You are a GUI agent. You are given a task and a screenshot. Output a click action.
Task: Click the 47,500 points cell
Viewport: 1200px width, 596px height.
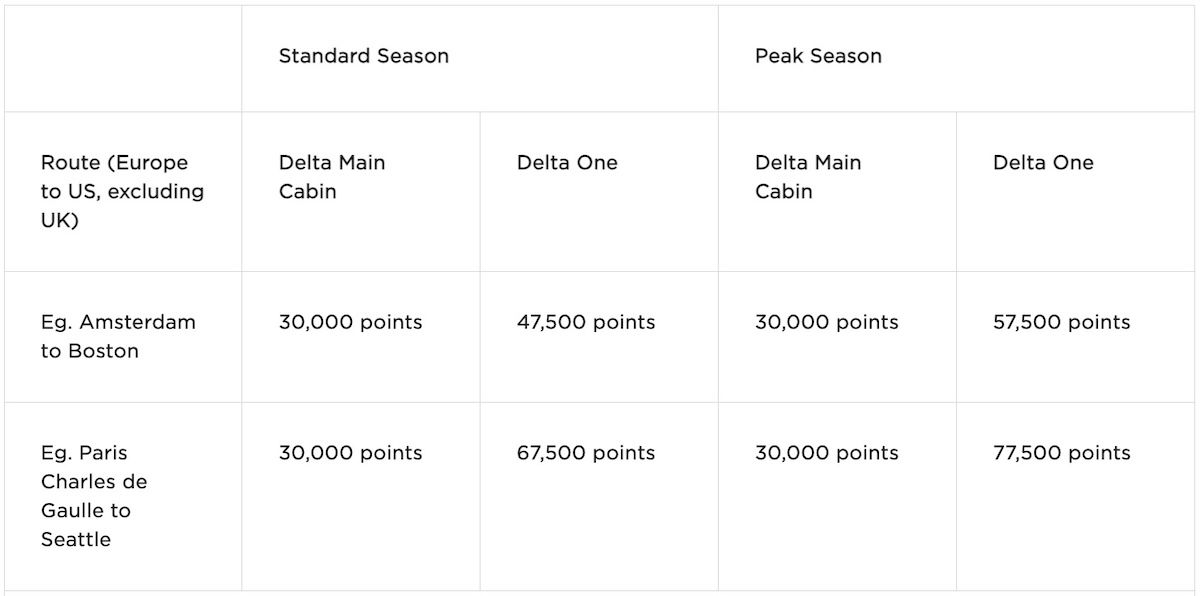point(586,322)
